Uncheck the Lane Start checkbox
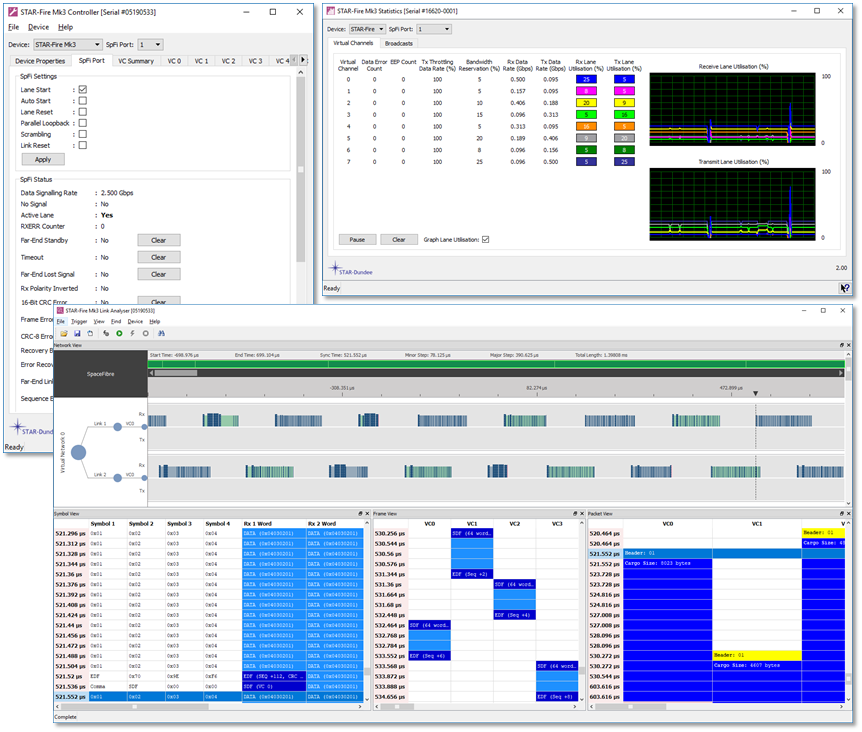 click(x=82, y=90)
